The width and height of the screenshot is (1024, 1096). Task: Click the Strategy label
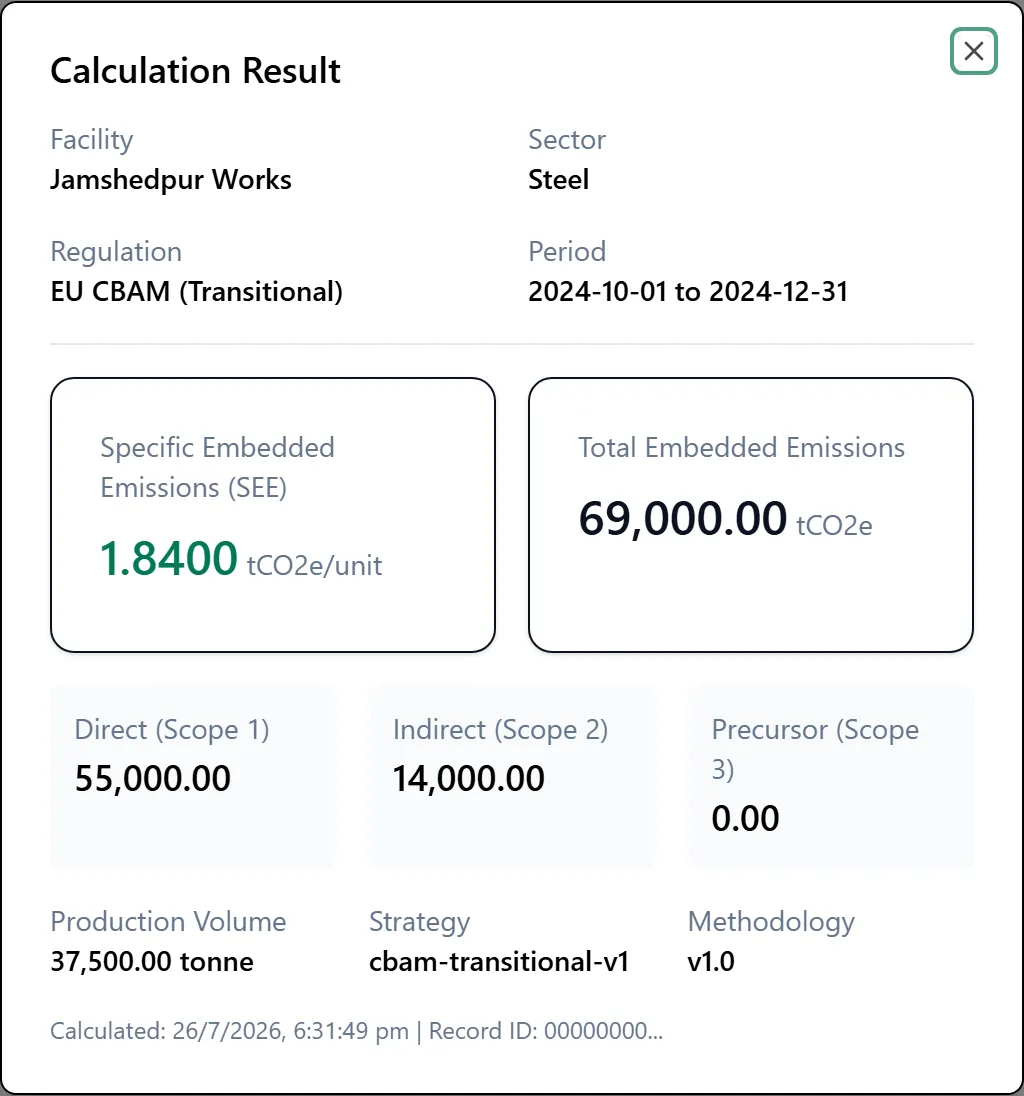[419, 922]
